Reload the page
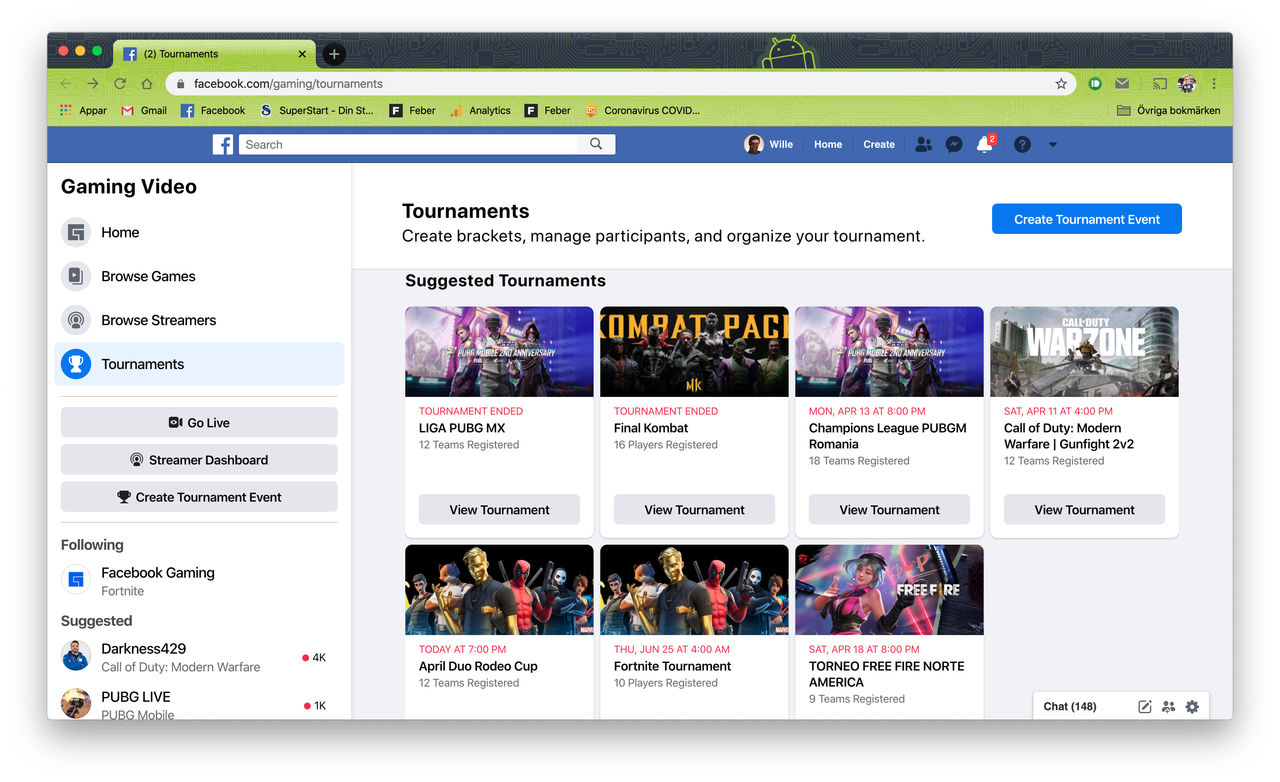1280x782 pixels. click(x=120, y=84)
